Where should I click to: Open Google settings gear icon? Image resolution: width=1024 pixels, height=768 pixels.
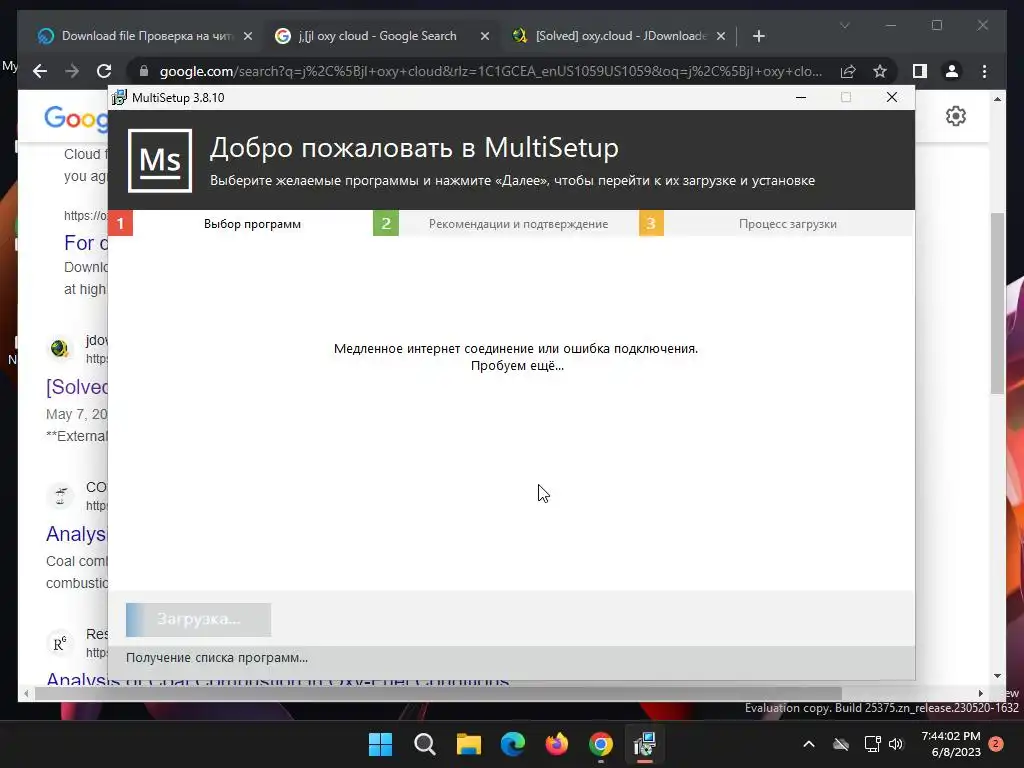point(955,116)
